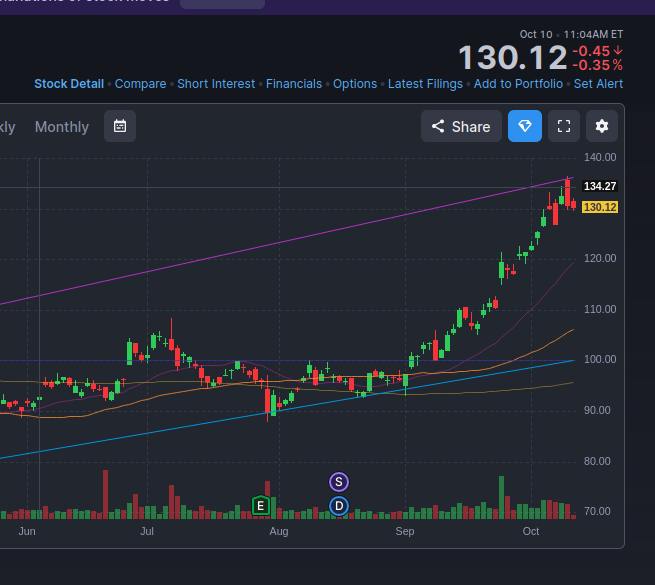Image resolution: width=655 pixels, height=585 pixels.
Task: Click the Oct label on the time axis
Action: [x=531, y=531]
